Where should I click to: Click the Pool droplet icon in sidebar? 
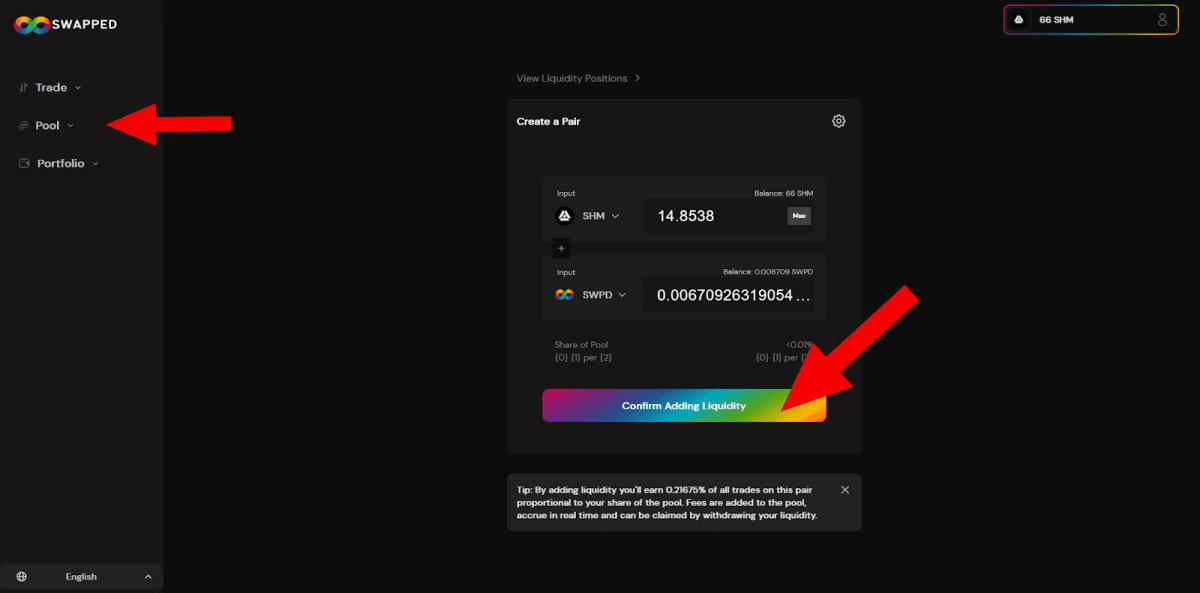click(x=22, y=125)
